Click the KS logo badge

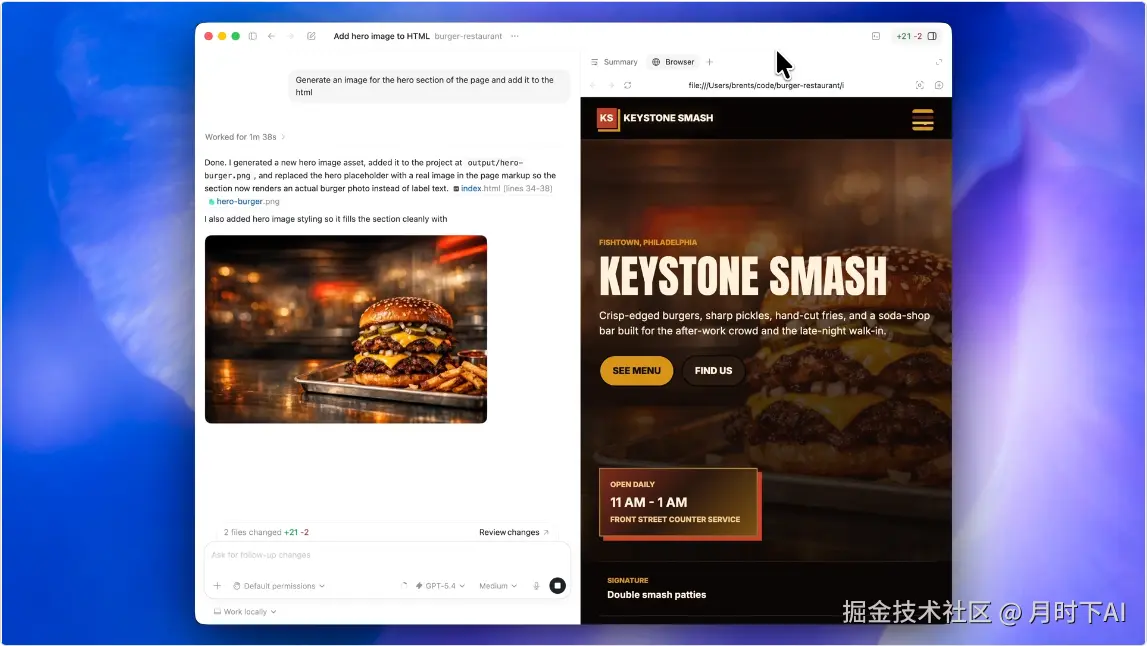pyautogui.click(x=607, y=119)
